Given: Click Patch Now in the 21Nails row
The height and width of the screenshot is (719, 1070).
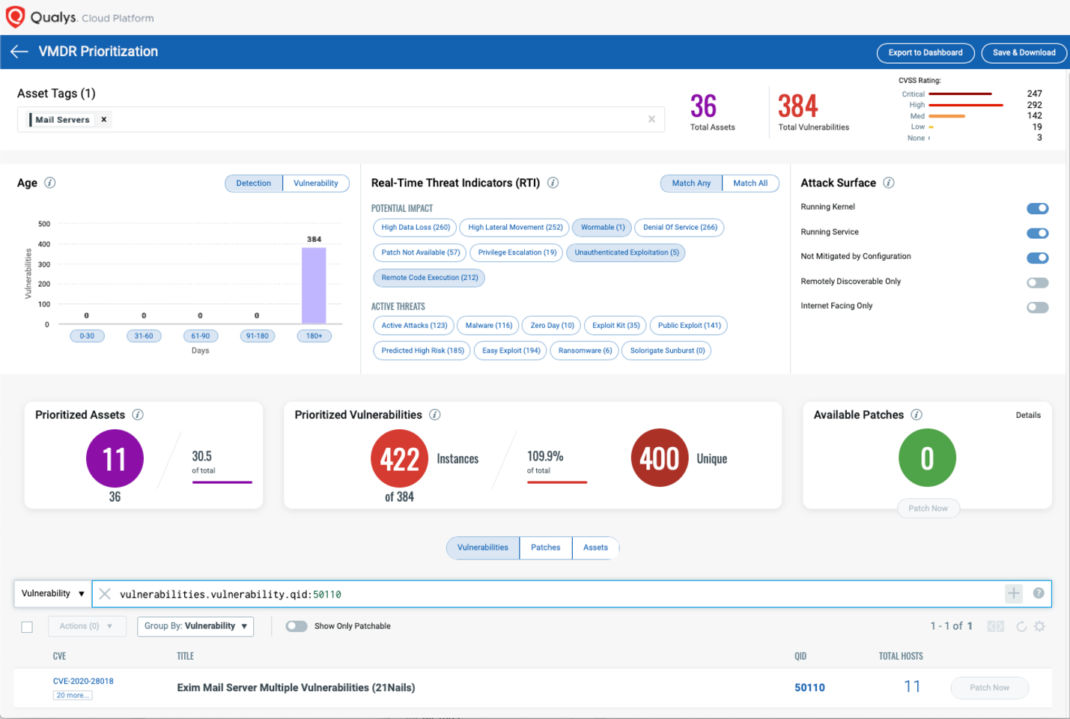Looking at the screenshot, I should click(x=989, y=688).
